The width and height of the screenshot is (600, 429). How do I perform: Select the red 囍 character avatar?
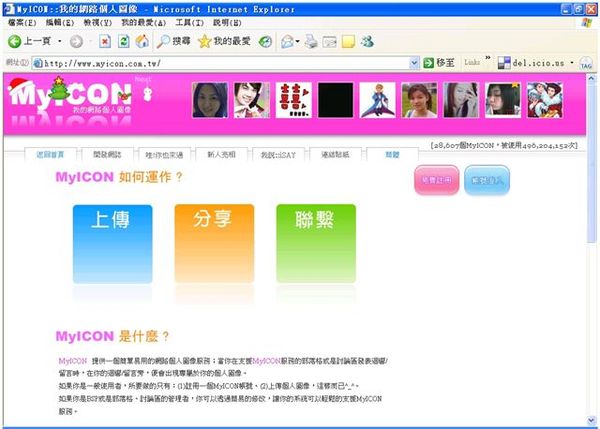[x=293, y=100]
